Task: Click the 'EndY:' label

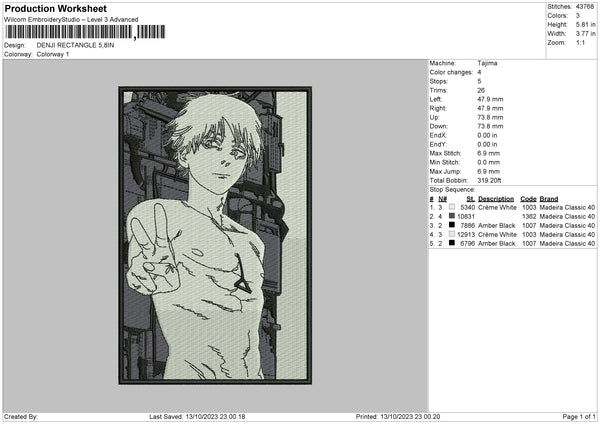Action: 438,145
